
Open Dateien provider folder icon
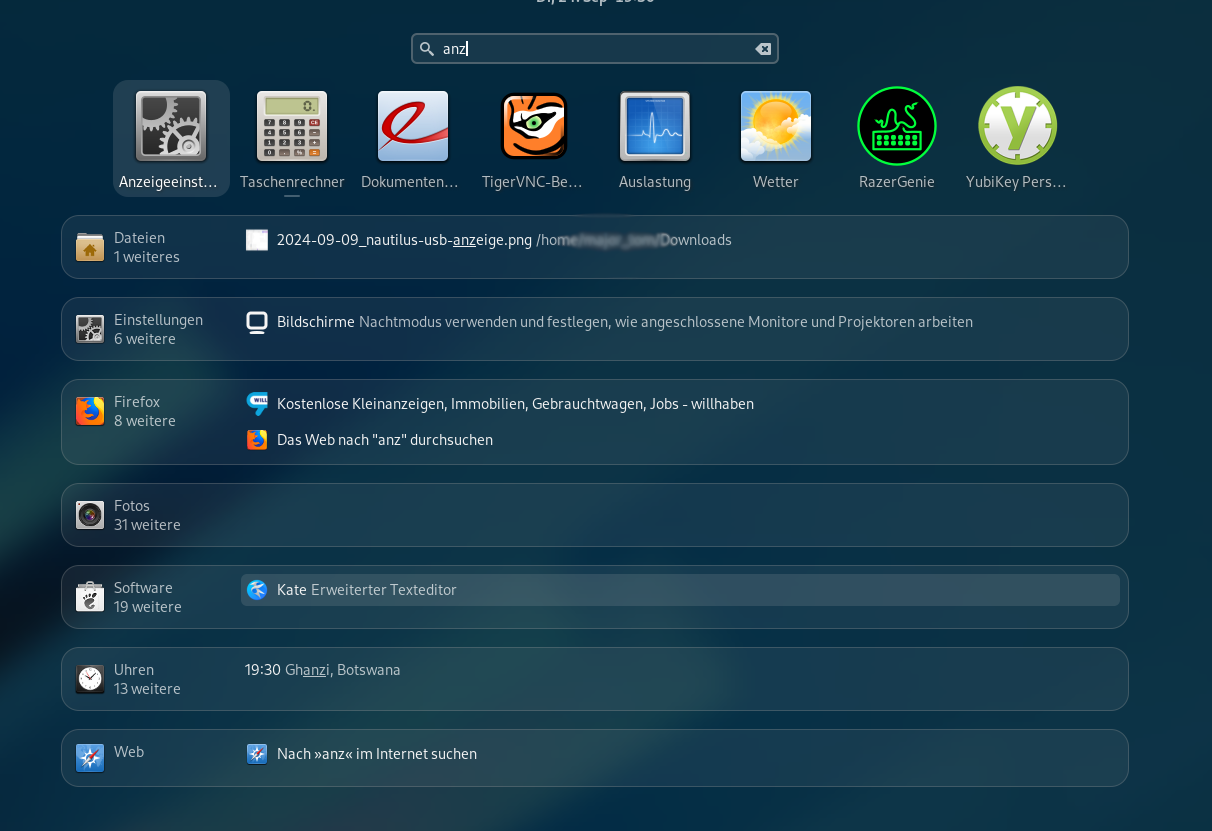click(90, 247)
